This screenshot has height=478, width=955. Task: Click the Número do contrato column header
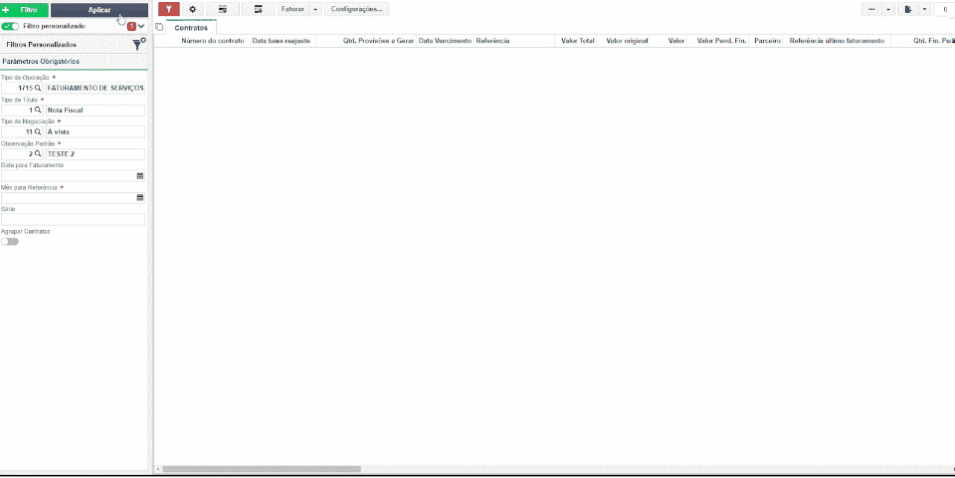point(213,41)
